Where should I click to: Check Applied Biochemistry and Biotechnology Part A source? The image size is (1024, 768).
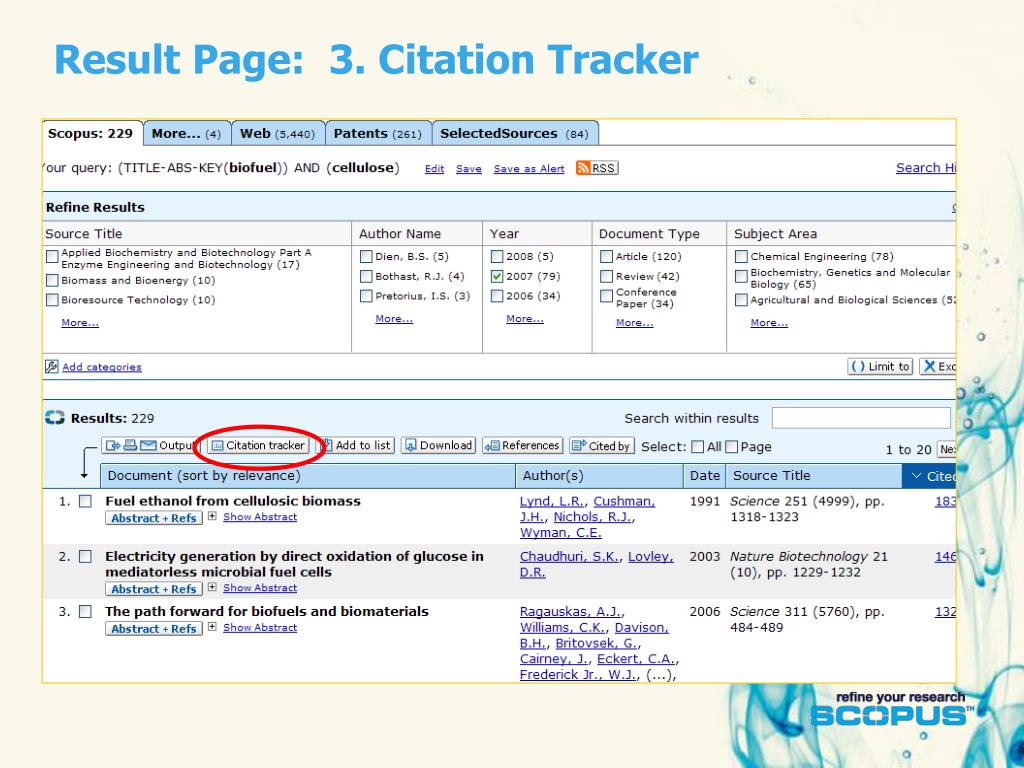52,257
